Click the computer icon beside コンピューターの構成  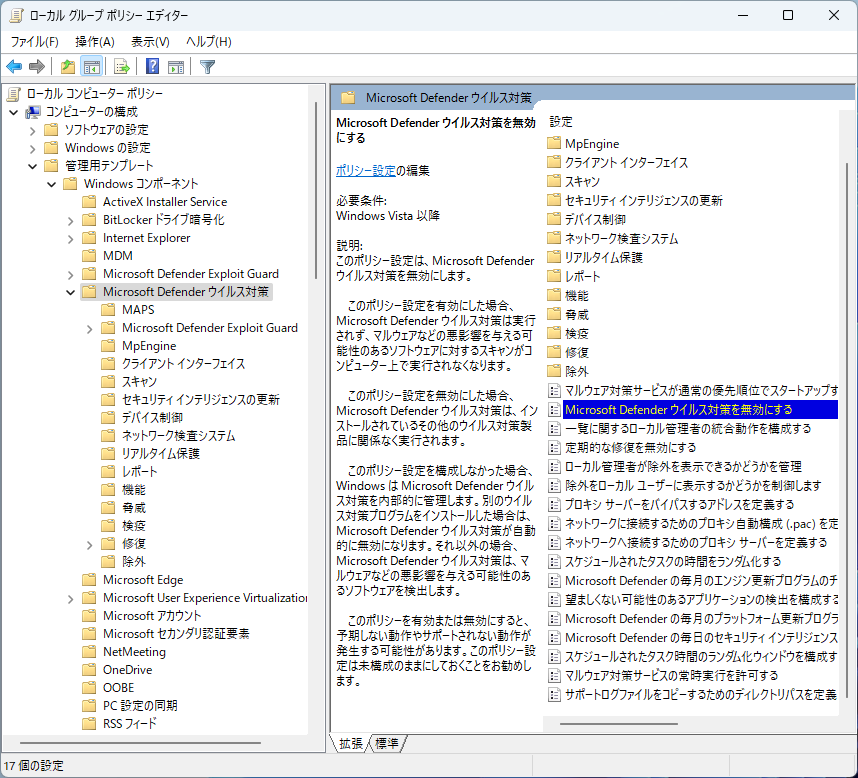[x=33, y=112]
